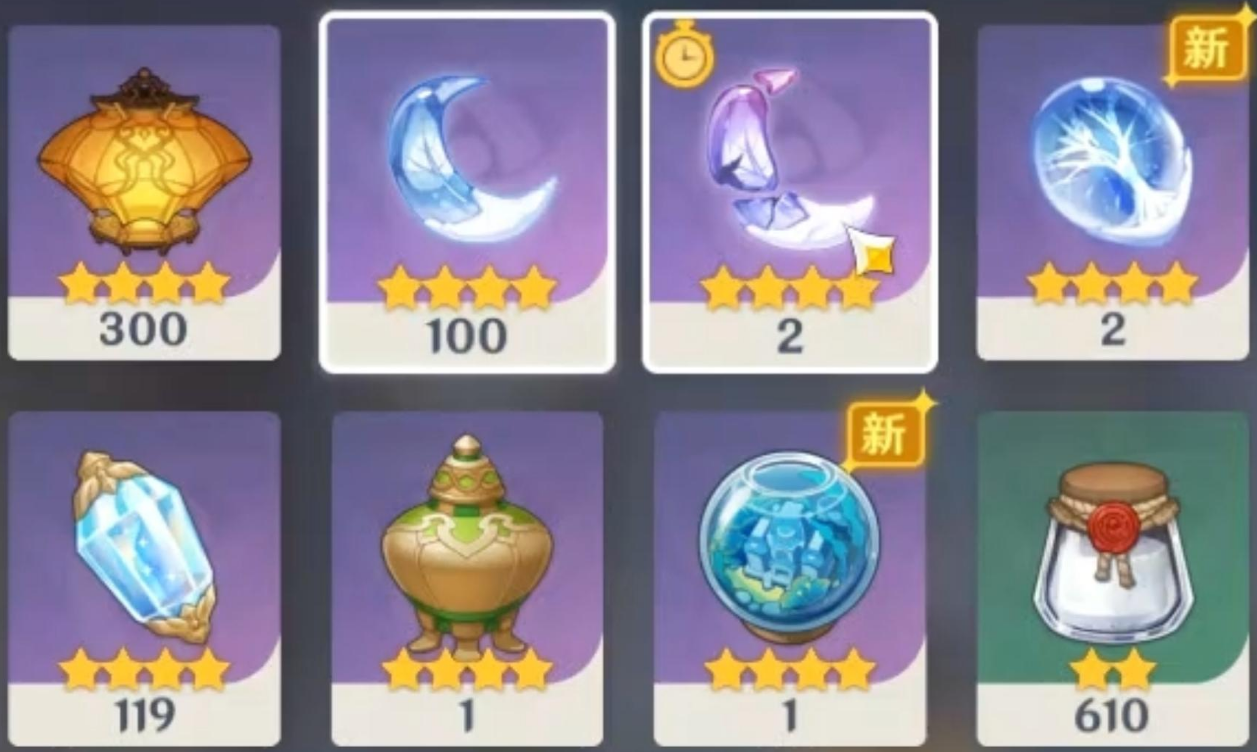Viewport: 1257px width, 752px height.
Task: Click the quantity 2 under the tree orb
Action: click(x=1112, y=329)
